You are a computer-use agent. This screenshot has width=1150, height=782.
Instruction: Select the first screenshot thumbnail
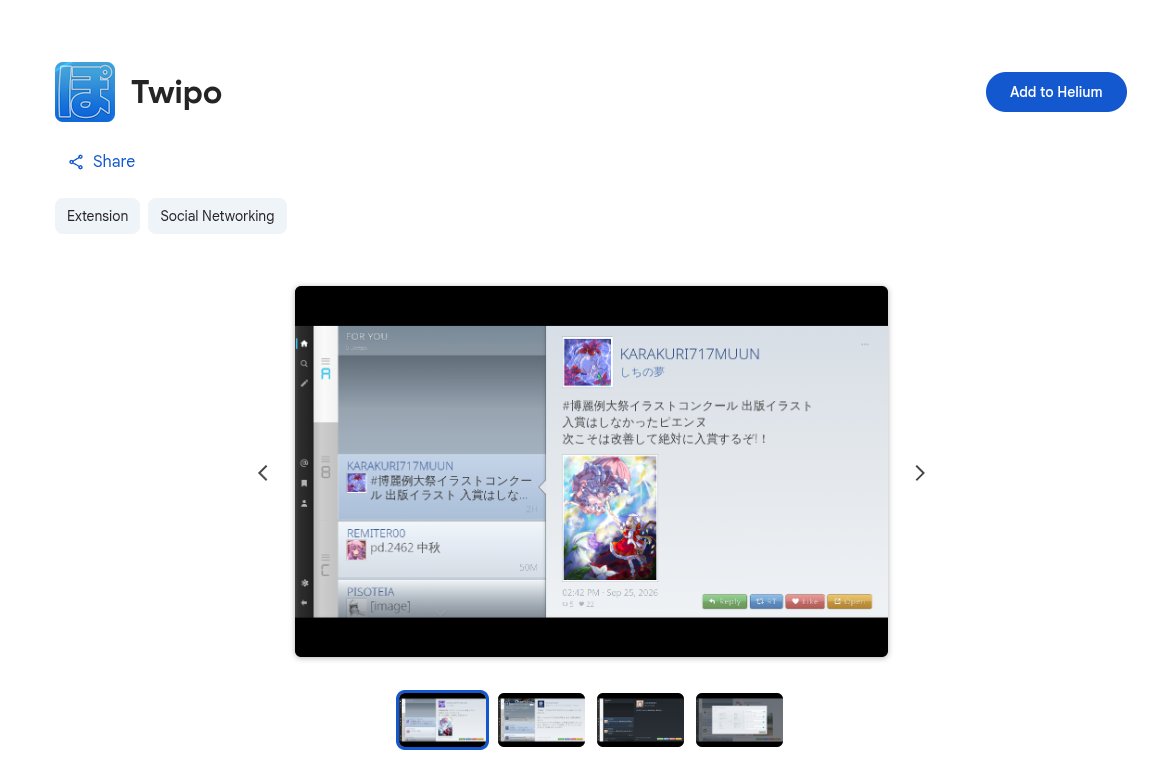[442, 720]
